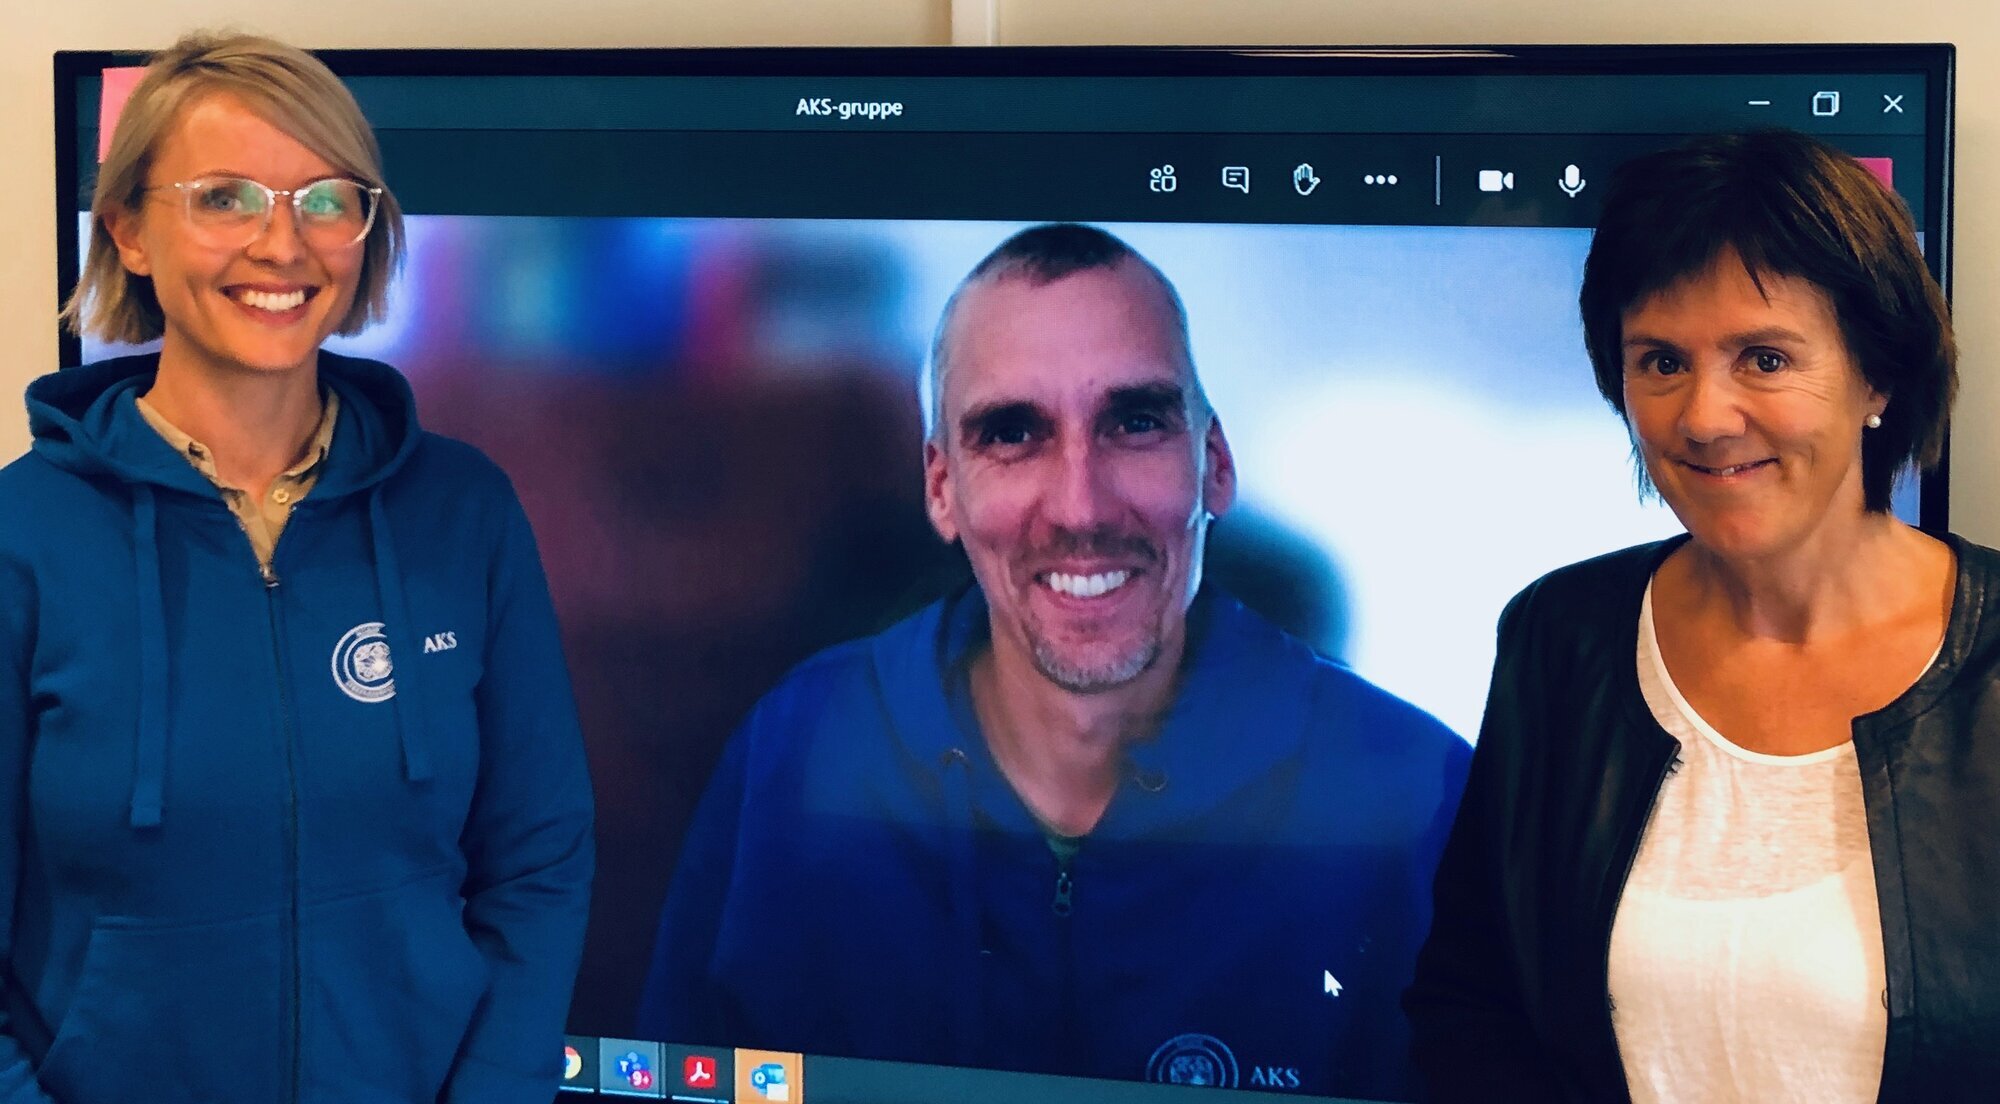
Task: Open the highlighted Outlook taskbar icon
Action: pyautogui.click(x=768, y=1078)
